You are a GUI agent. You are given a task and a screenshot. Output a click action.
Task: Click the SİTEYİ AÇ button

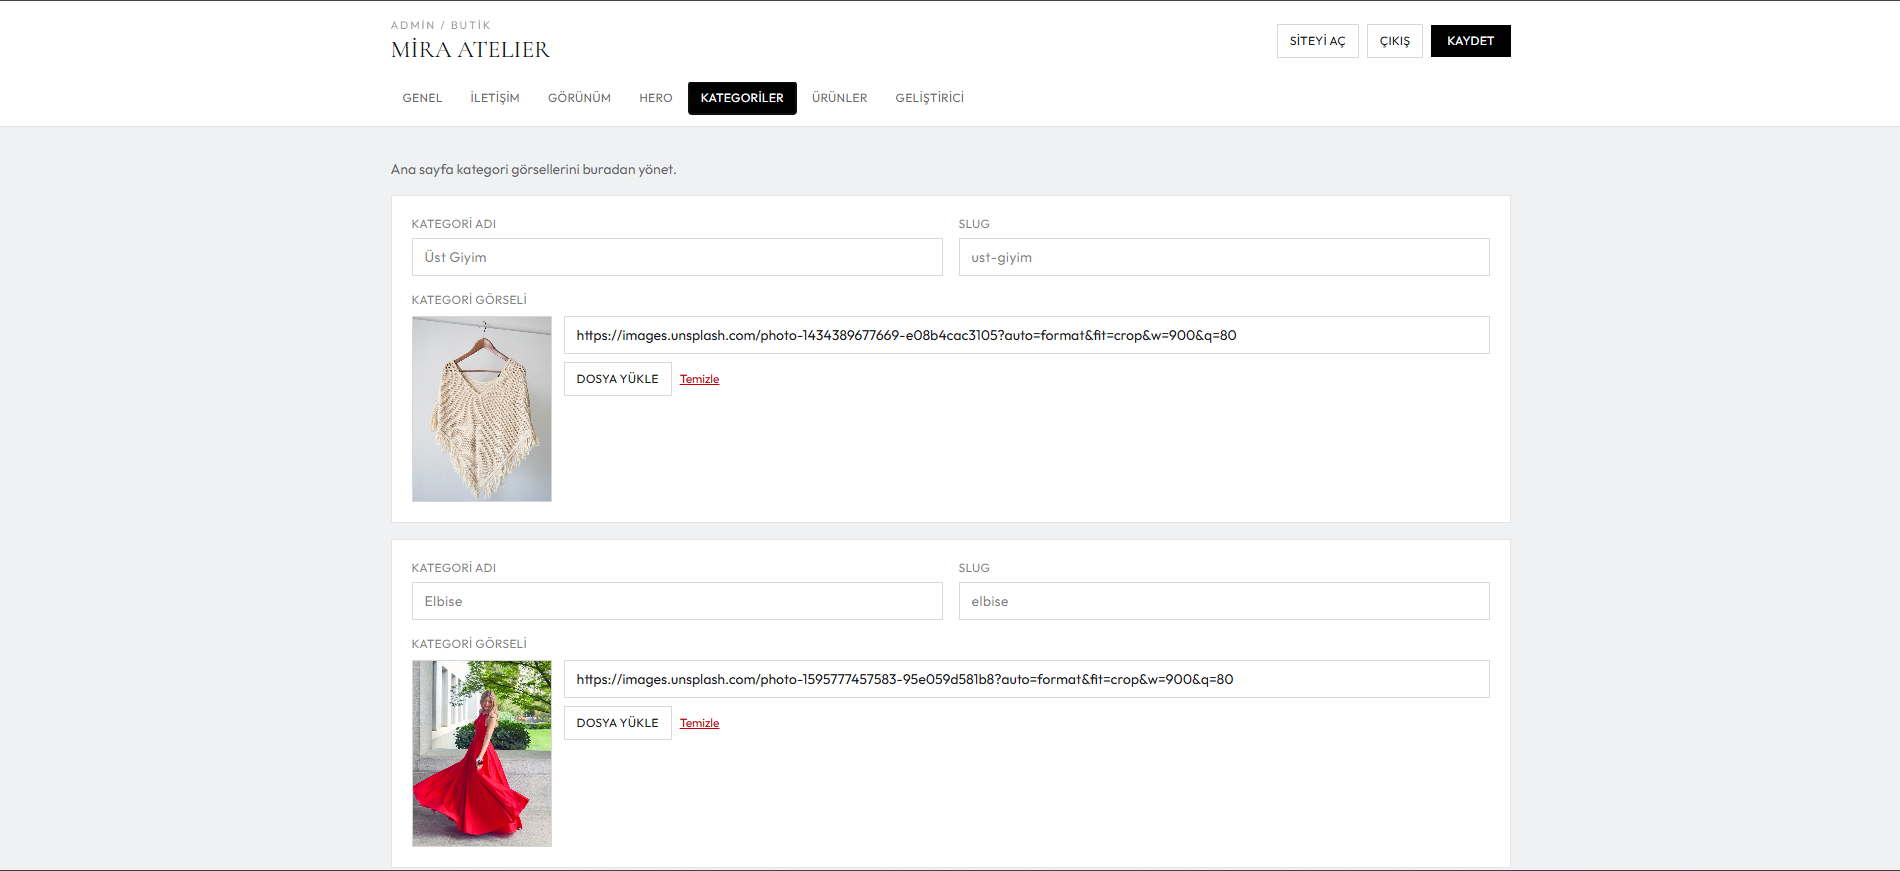click(x=1317, y=41)
